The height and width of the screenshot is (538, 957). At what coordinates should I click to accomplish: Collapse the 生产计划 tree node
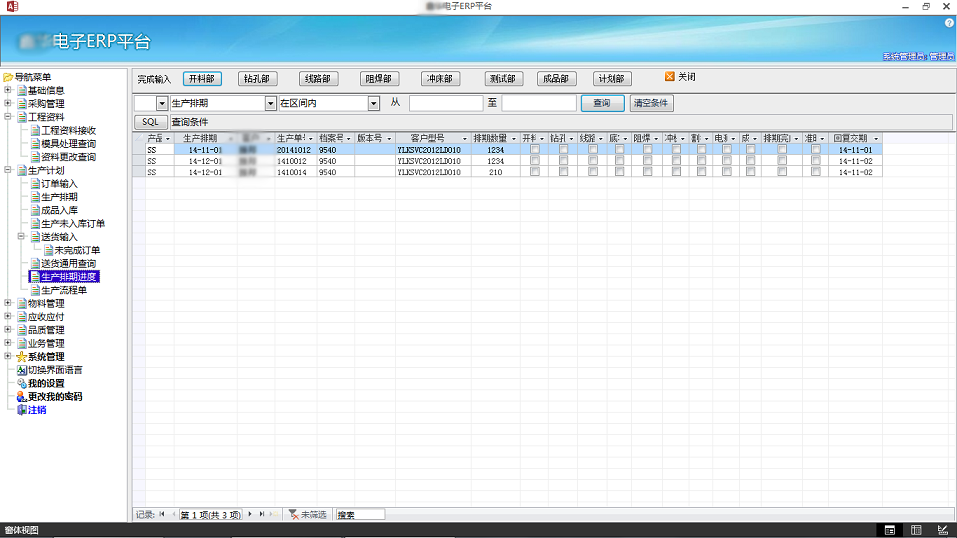(8, 170)
